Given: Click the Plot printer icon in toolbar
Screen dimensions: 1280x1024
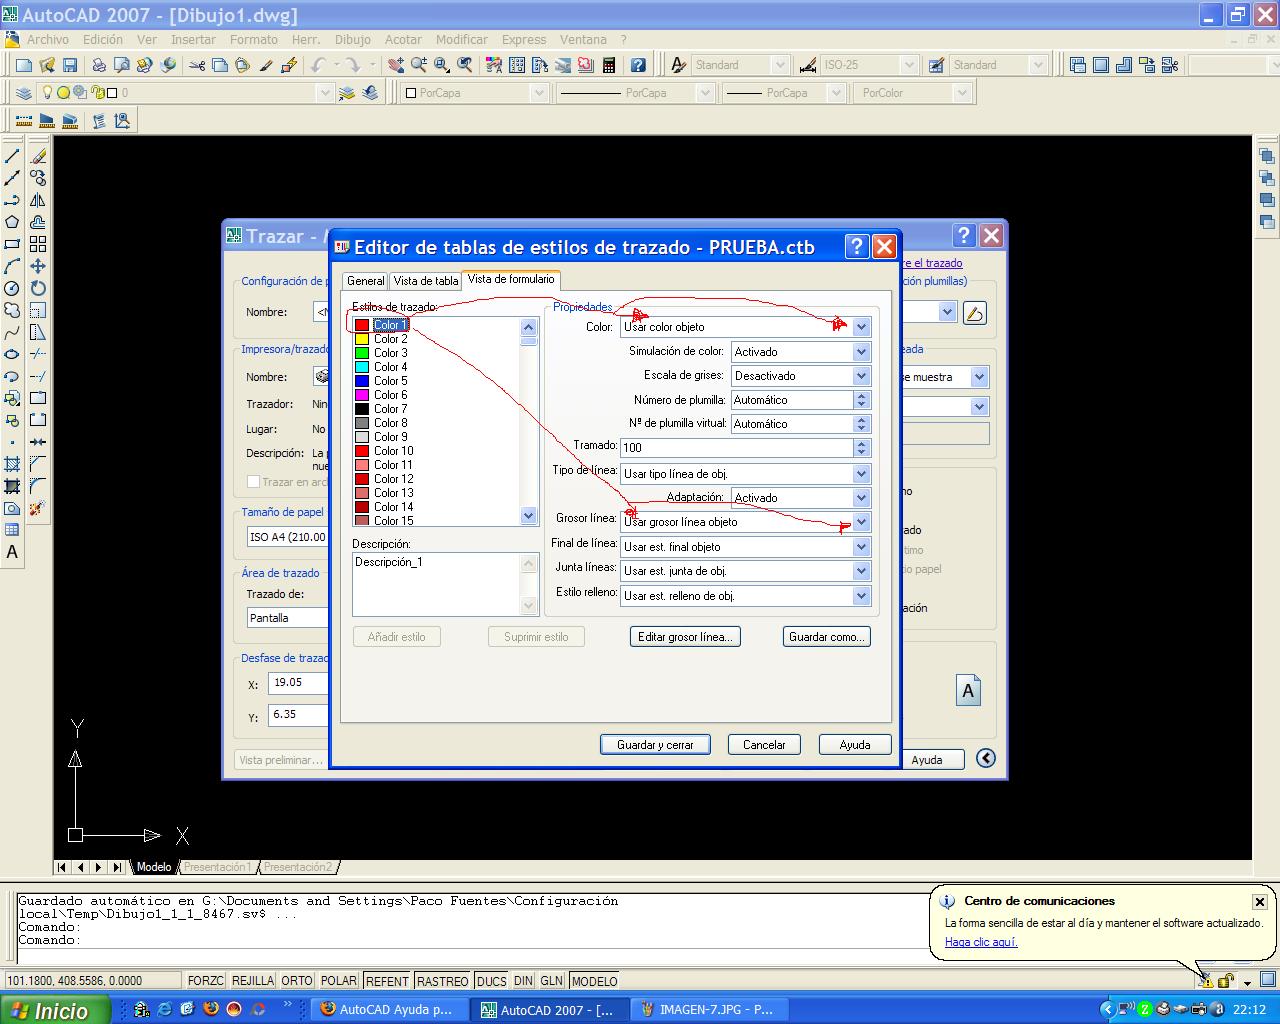Looking at the screenshot, I should coord(99,65).
